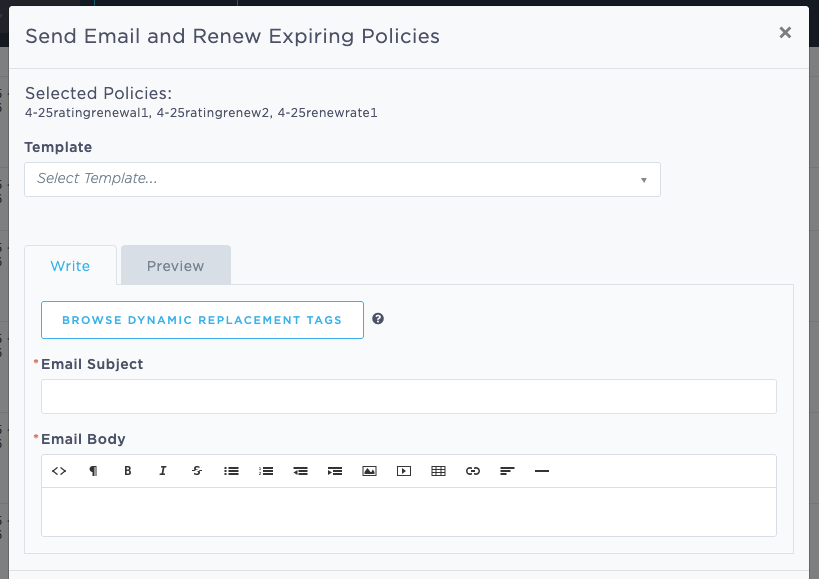Image resolution: width=819 pixels, height=579 pixels.
Task: Outdent the selected text
Action: point(300,471)
